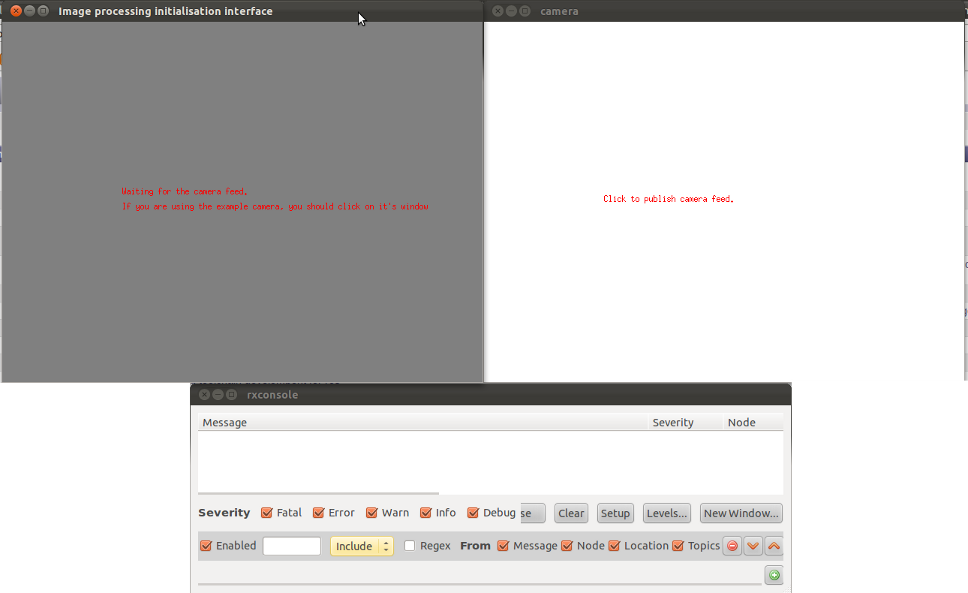
Task: Open the Levels... dialog
Action: click(667, 513)
